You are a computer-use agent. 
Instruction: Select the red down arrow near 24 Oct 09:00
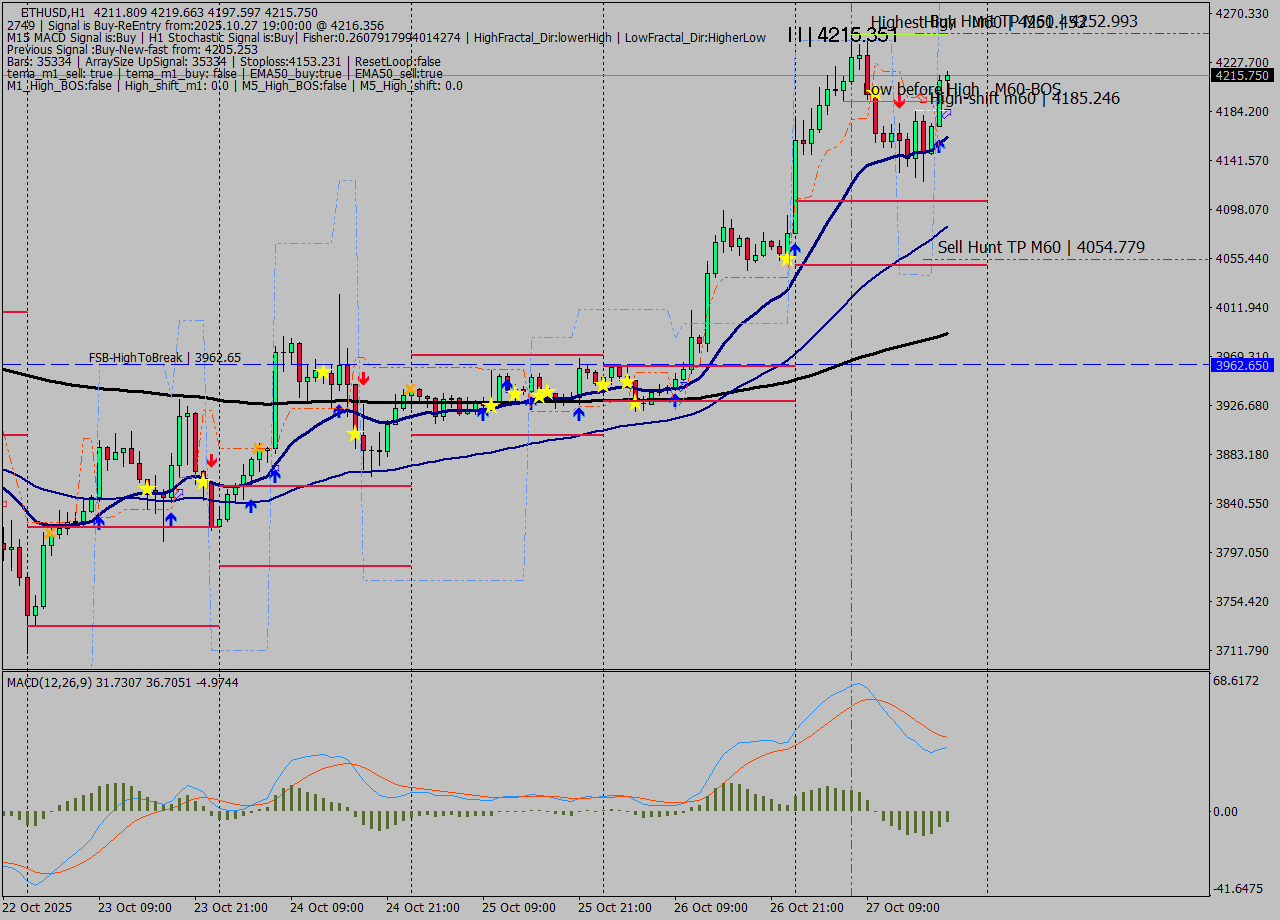363,378
